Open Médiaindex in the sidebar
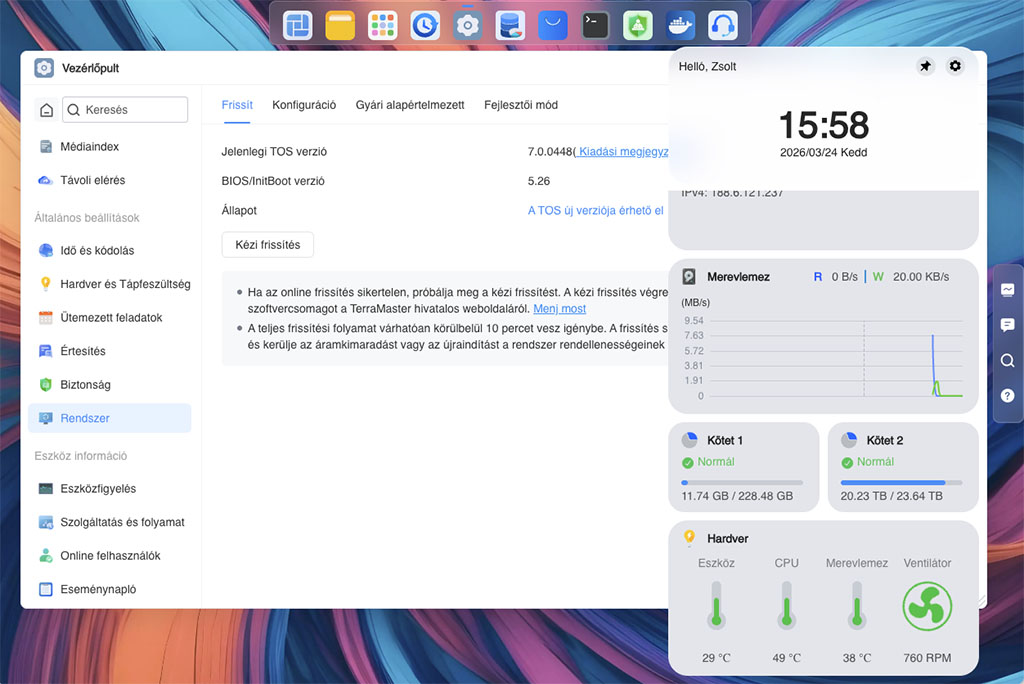 click(110, 146)
